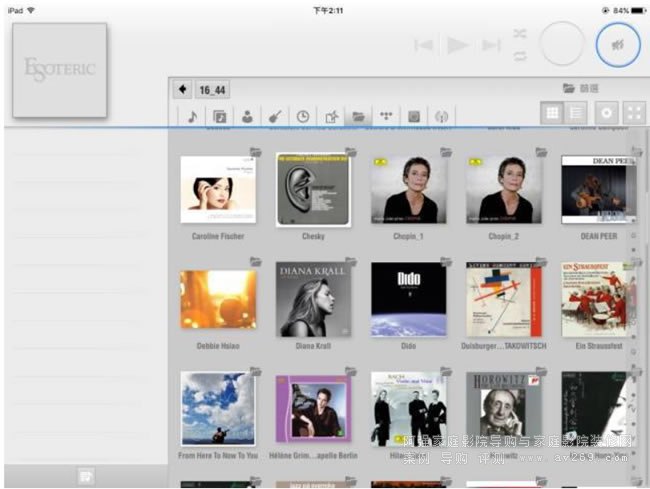Open the Folders browse tab icon

(x=358, y=116)
